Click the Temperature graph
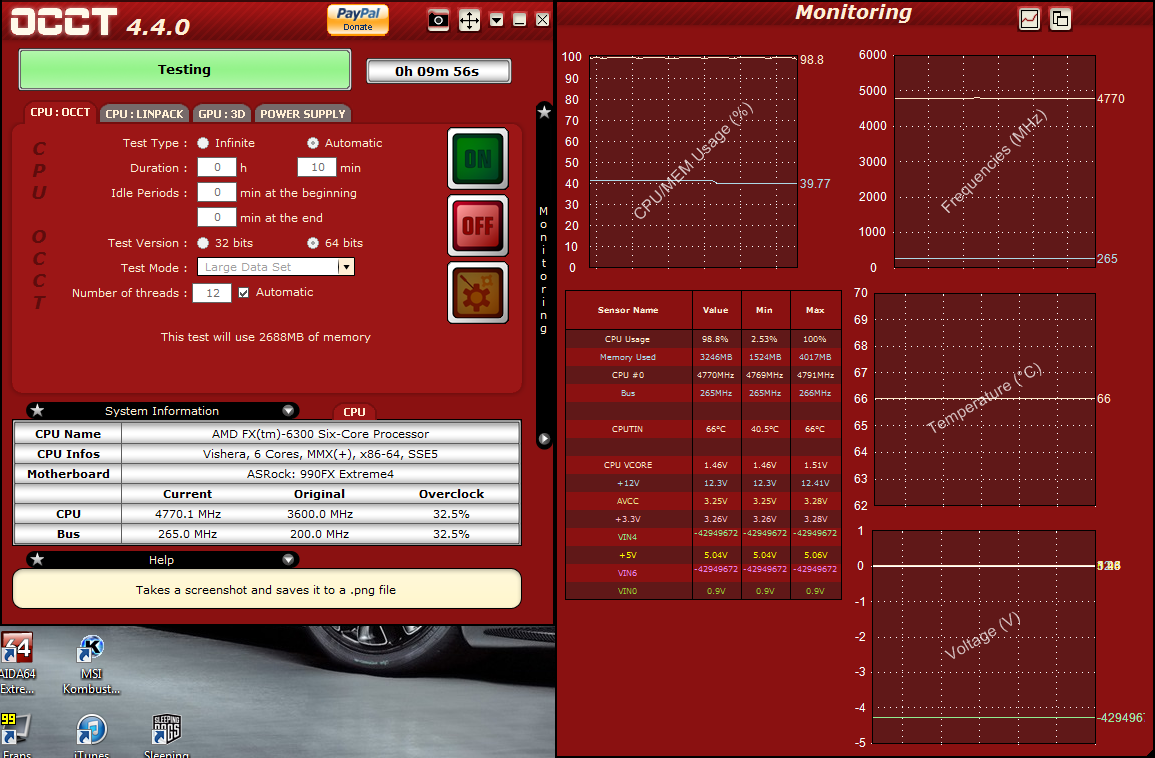This screenshot has height=758, width=1155. coord(985,399)
